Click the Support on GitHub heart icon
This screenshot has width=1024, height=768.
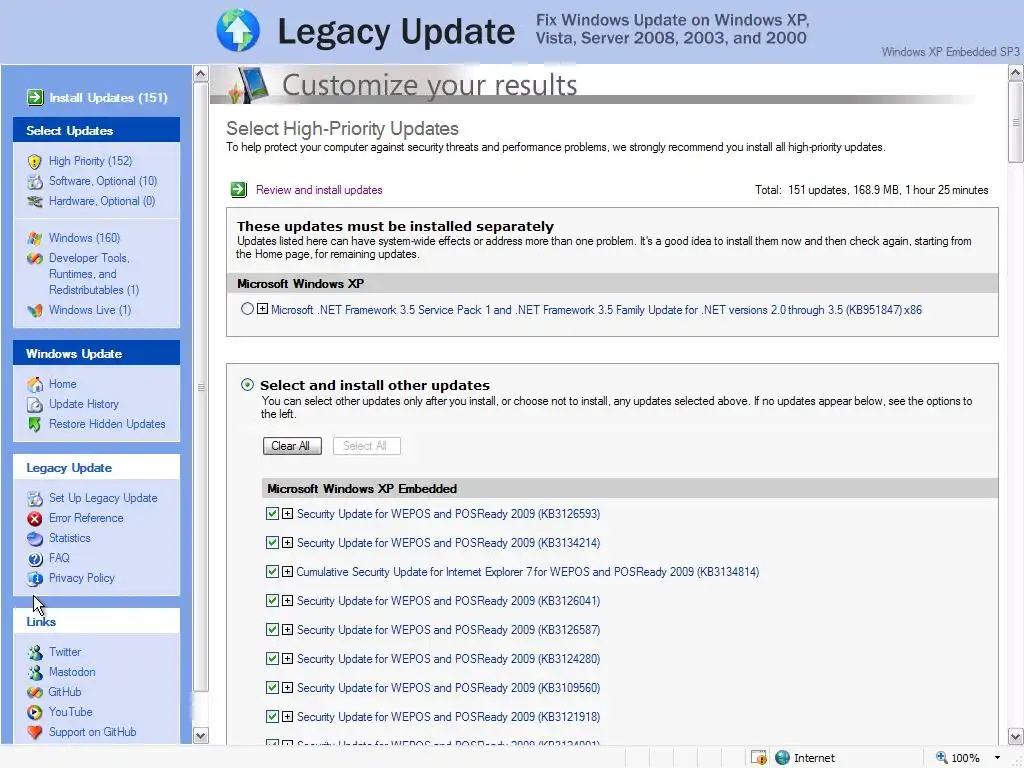(x=35, y=733)
